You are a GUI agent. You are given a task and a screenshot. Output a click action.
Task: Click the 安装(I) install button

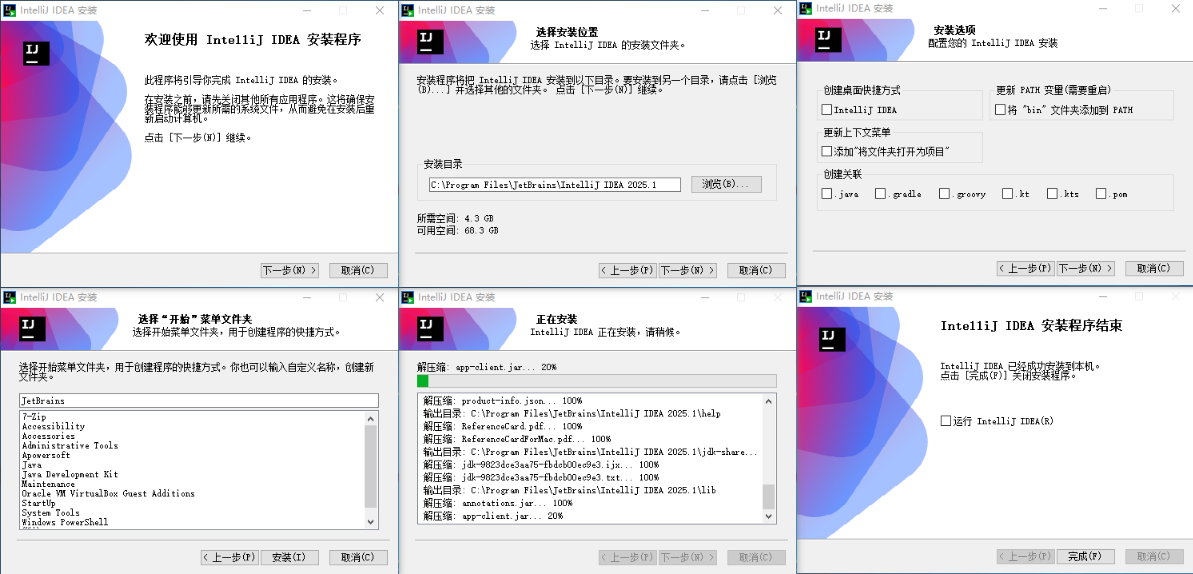click(290, 557)
